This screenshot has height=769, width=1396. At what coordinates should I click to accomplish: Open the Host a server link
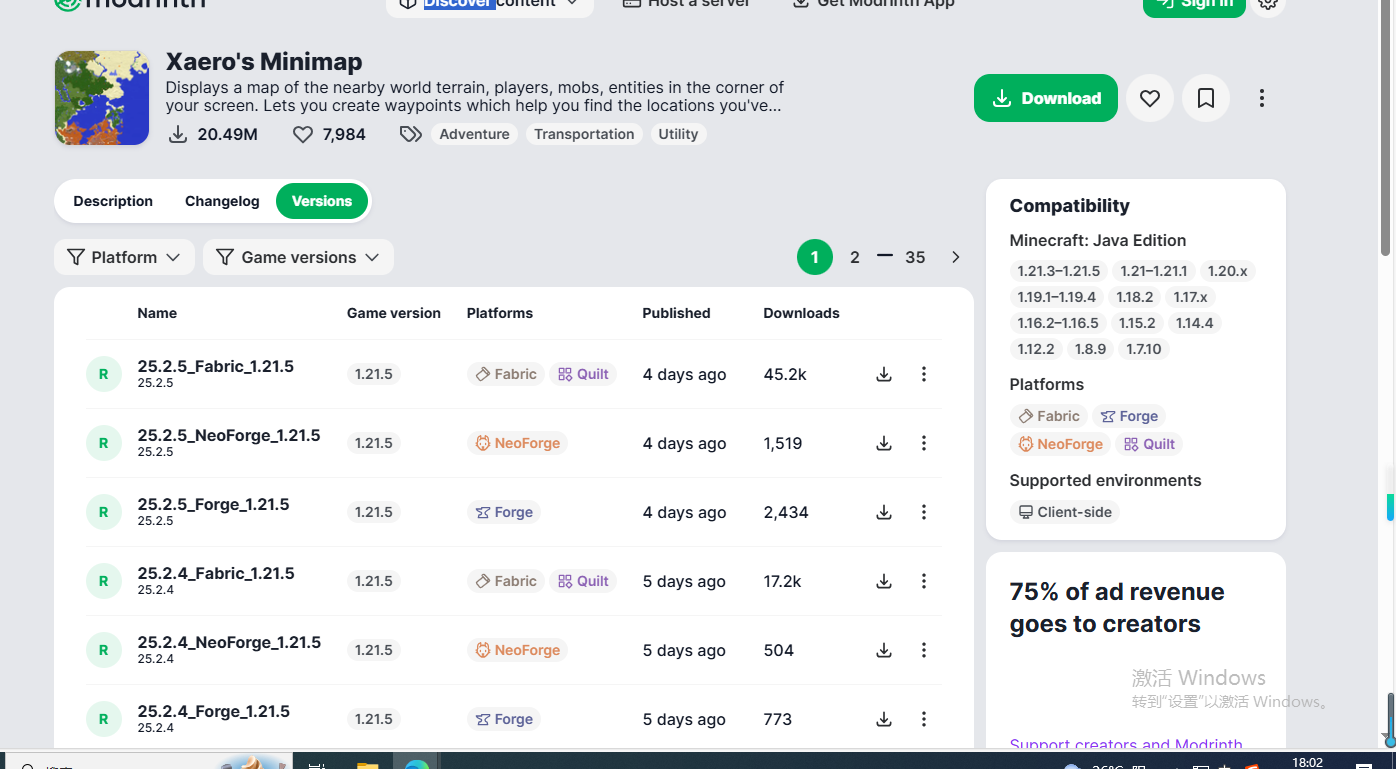tap(686, 4)
